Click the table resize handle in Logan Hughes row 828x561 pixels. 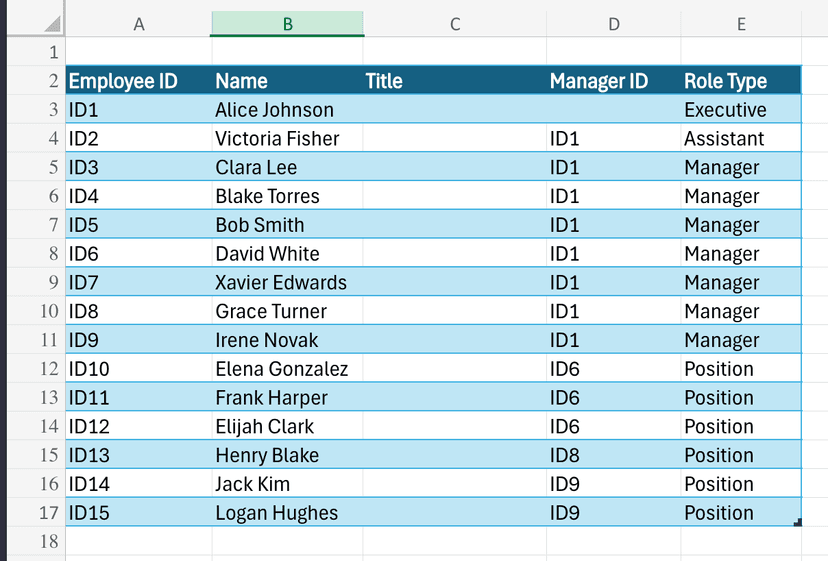click(797, 522)
